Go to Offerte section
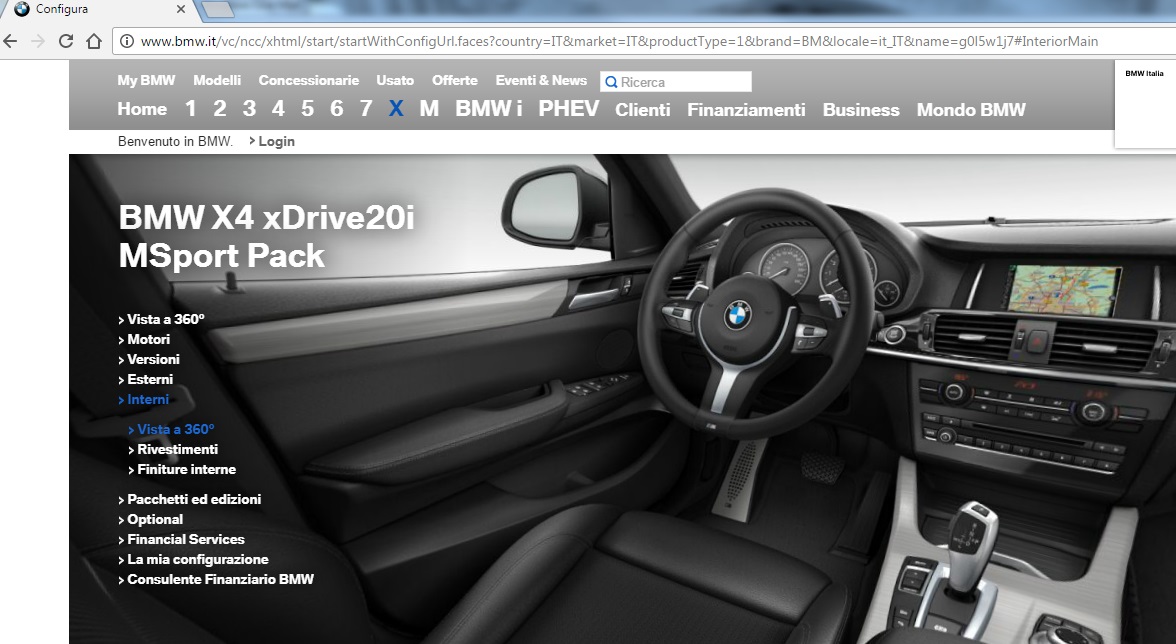Image resolution: width=1176 pixels, height=644 pixels. [454, 80]
